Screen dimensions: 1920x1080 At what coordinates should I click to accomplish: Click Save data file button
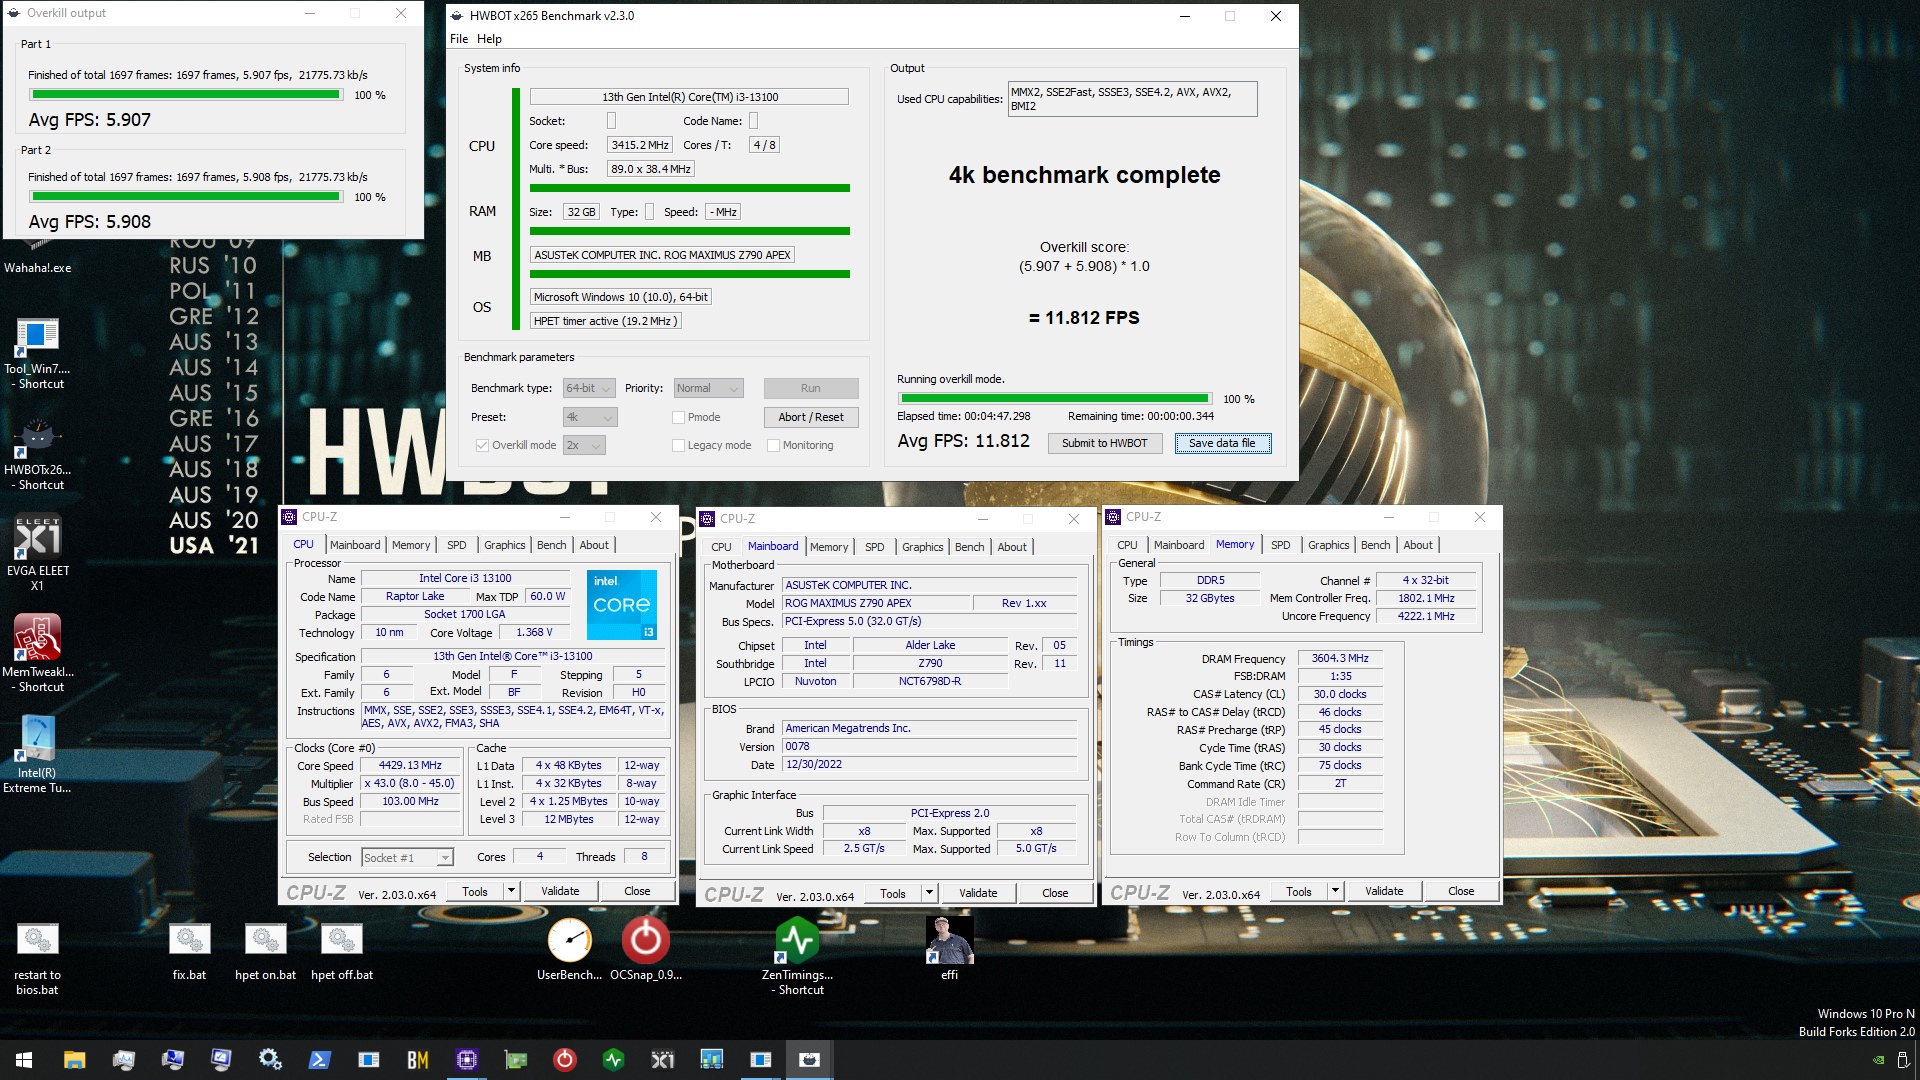click(x=1222, y=443)
